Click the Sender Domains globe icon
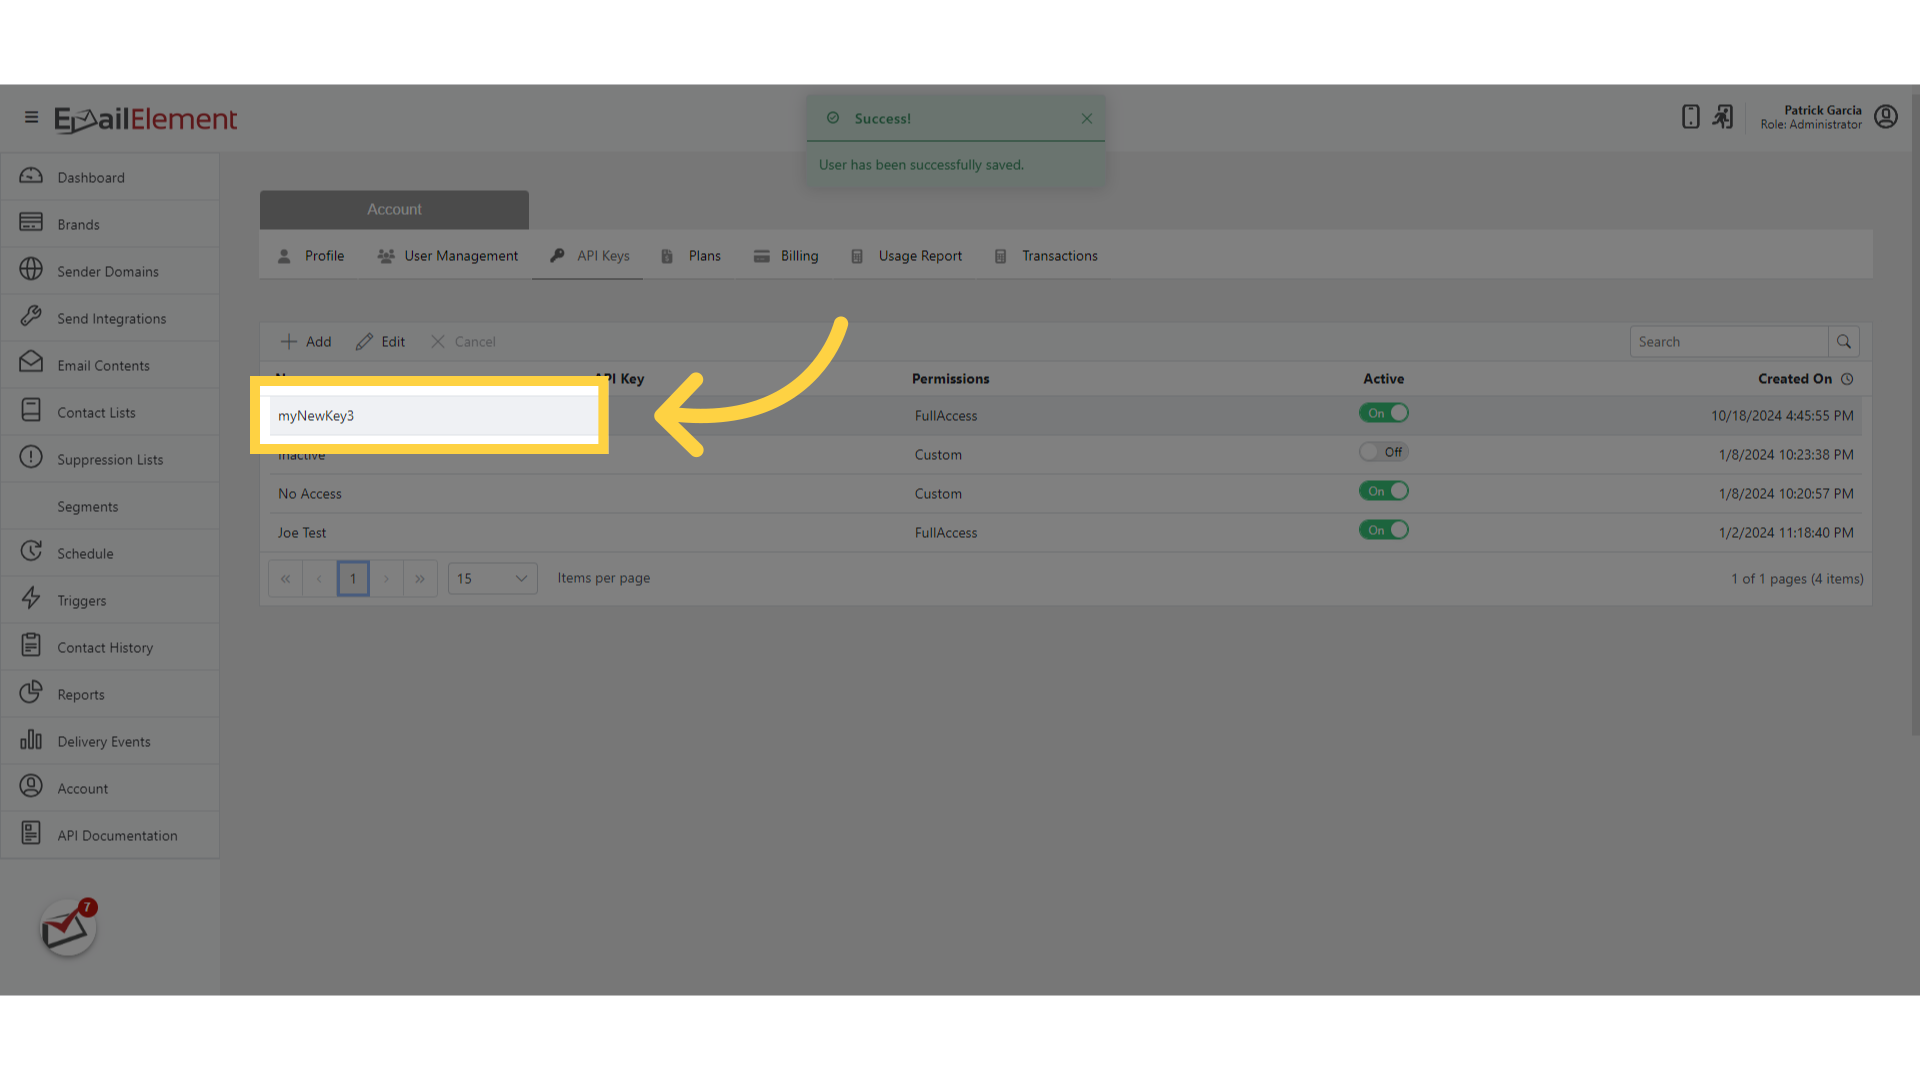1920x1080 pixels. pyautogui.click(x=31, y=270)
